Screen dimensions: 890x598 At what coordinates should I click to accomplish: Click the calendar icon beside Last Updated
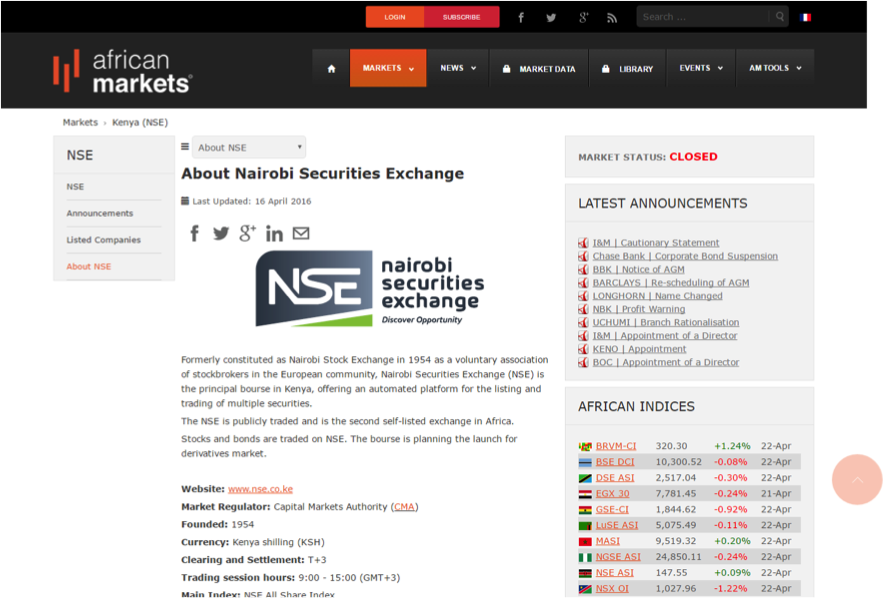click(185, 201)
